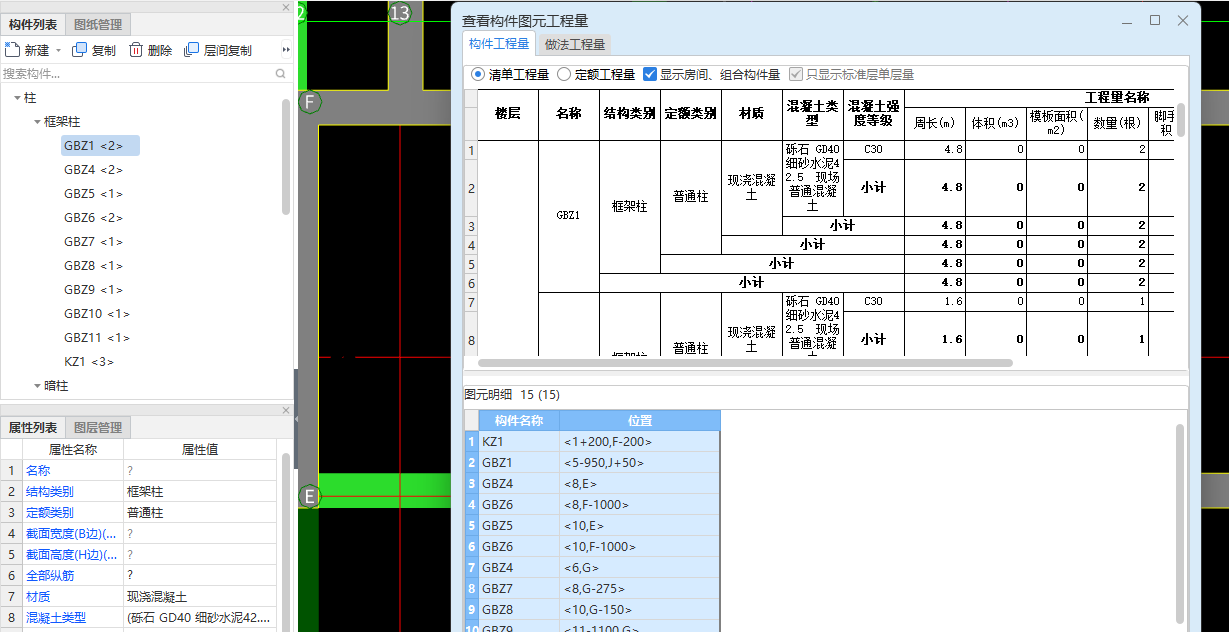Click the 材质 property value 现浇混凝土
The image size is (1229, 632).
click(157, 596)
